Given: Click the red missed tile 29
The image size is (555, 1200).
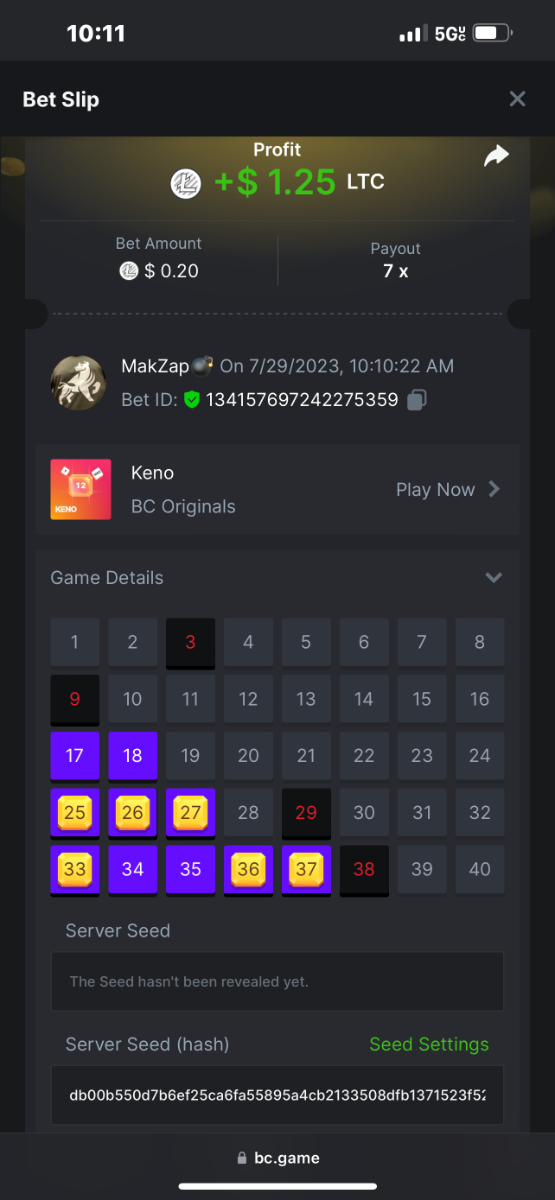Looking at the screenshot, I should 306,812.
